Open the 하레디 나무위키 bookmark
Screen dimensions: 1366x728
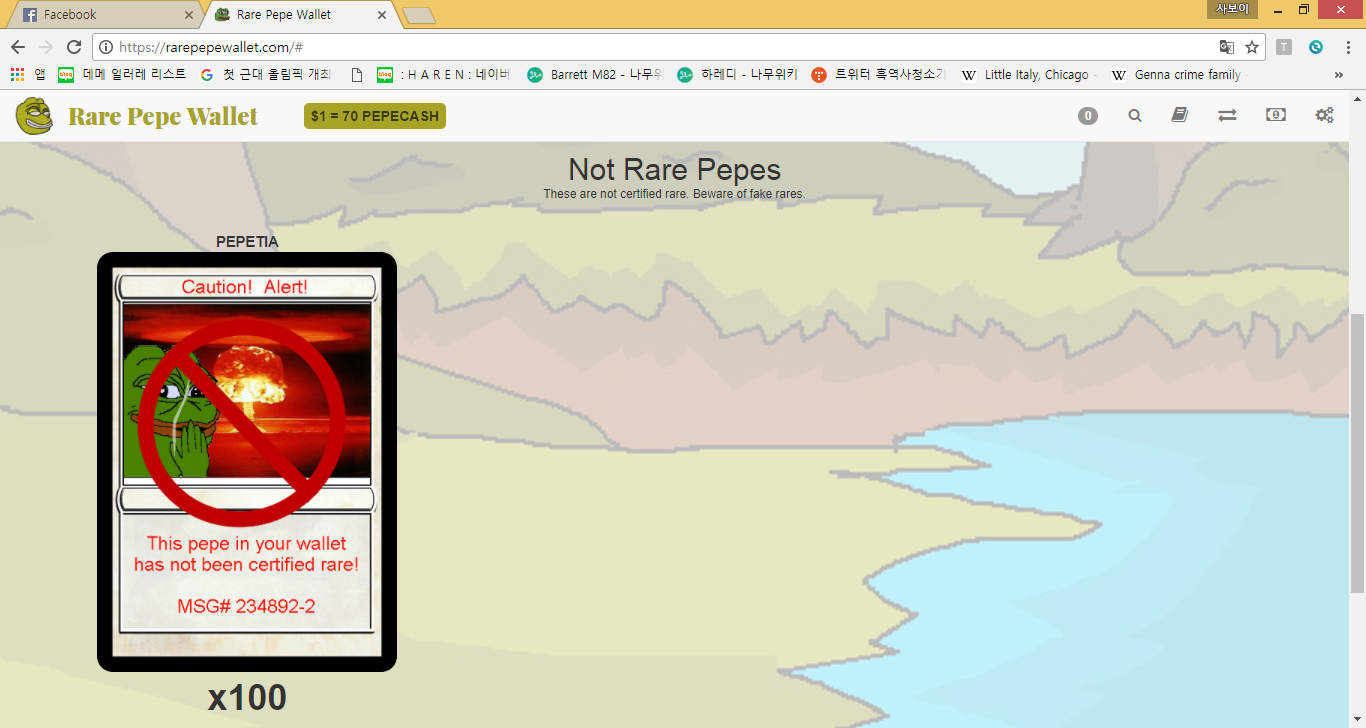[738, 75]
